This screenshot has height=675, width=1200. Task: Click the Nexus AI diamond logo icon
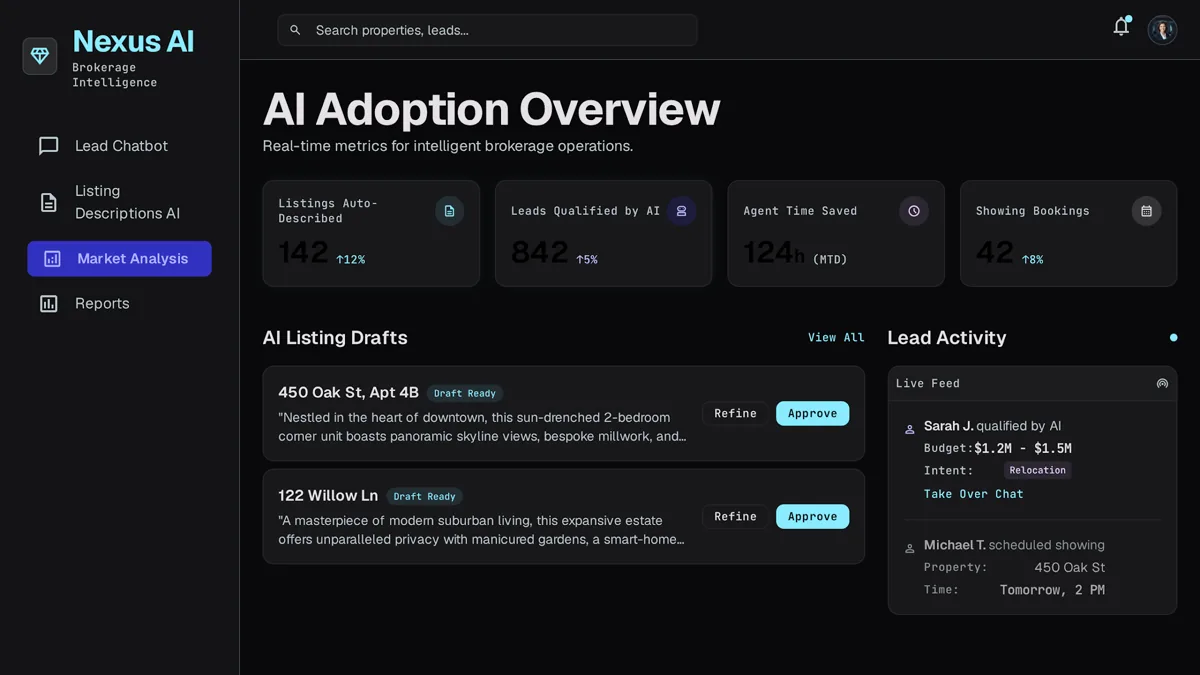pos(40,56)
